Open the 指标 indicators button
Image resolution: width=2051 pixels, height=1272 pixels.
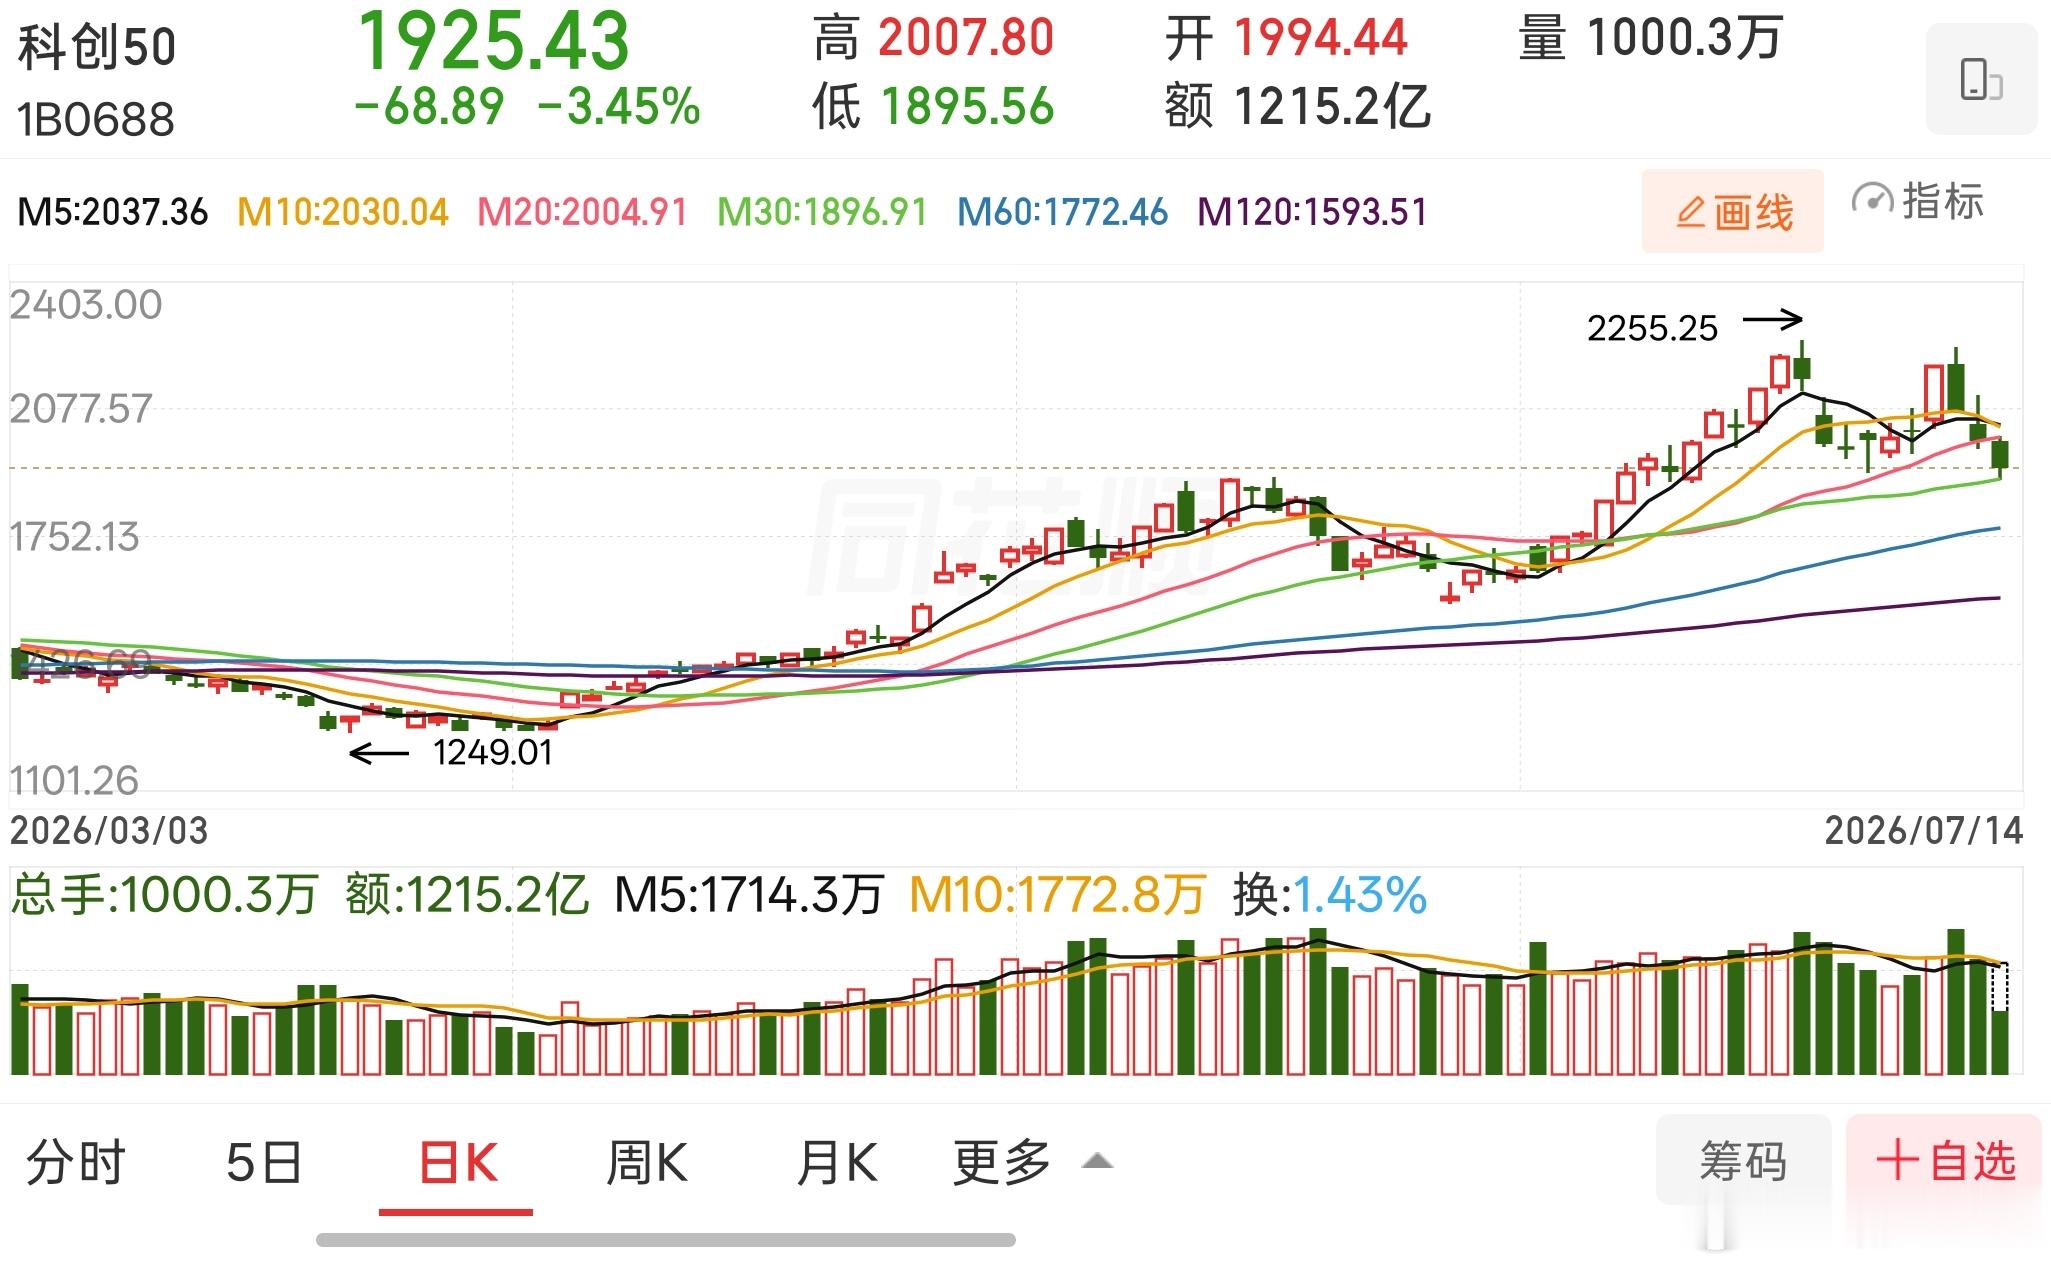1917,202
